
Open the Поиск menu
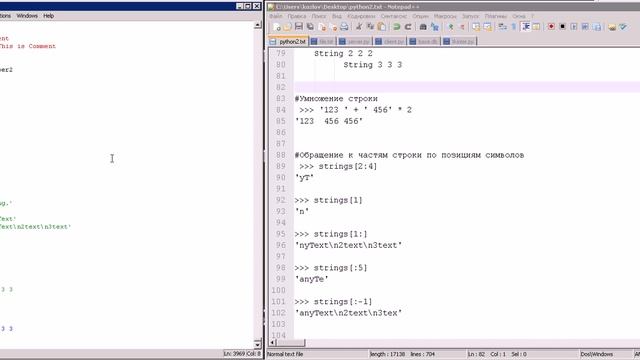(319, 16)
